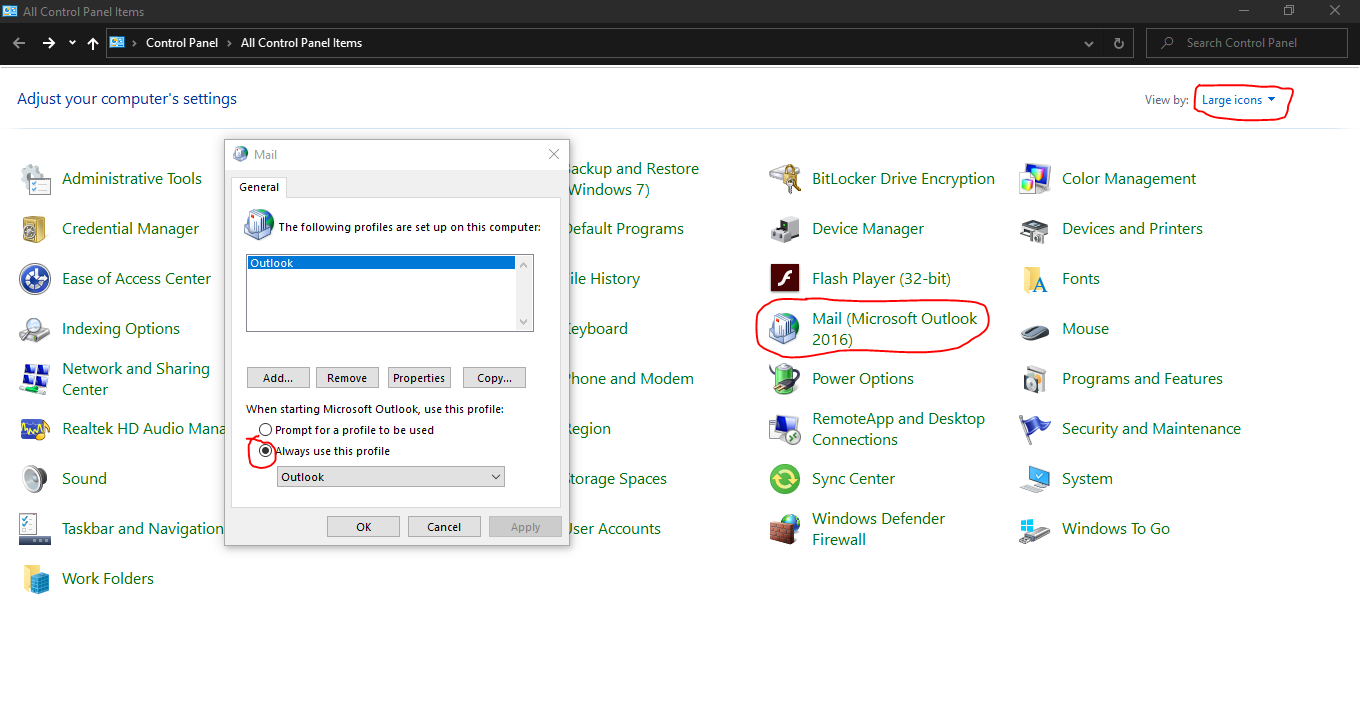Open the Security and Maintenance flag icon

(1035, 429)
